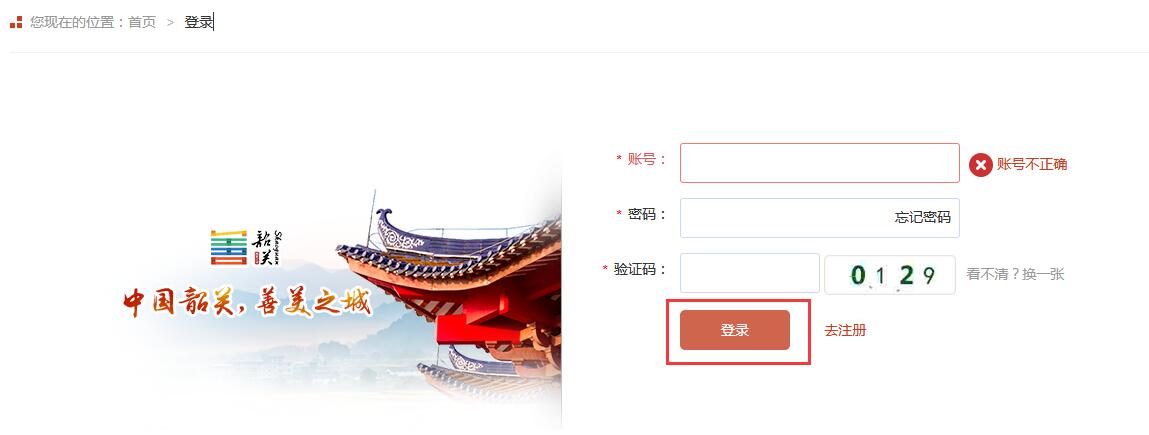Click the red squares breadcrumb icon

click(x=16, y=22)
